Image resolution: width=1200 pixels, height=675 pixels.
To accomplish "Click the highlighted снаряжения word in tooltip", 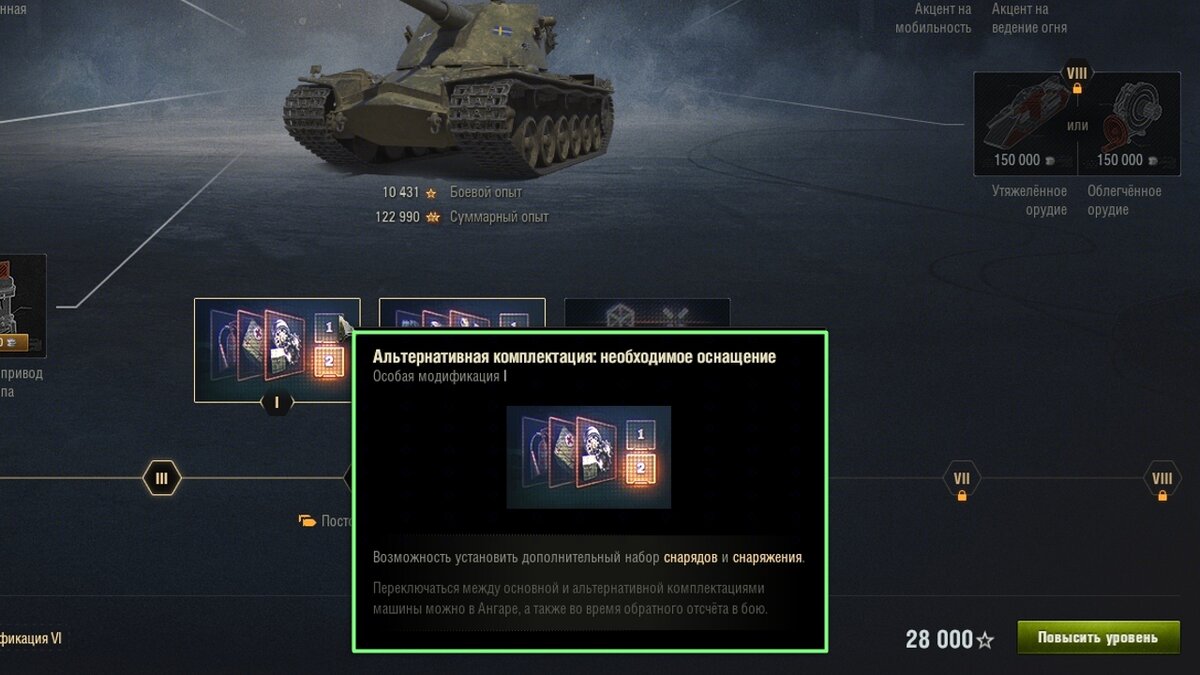I will 767,558.
